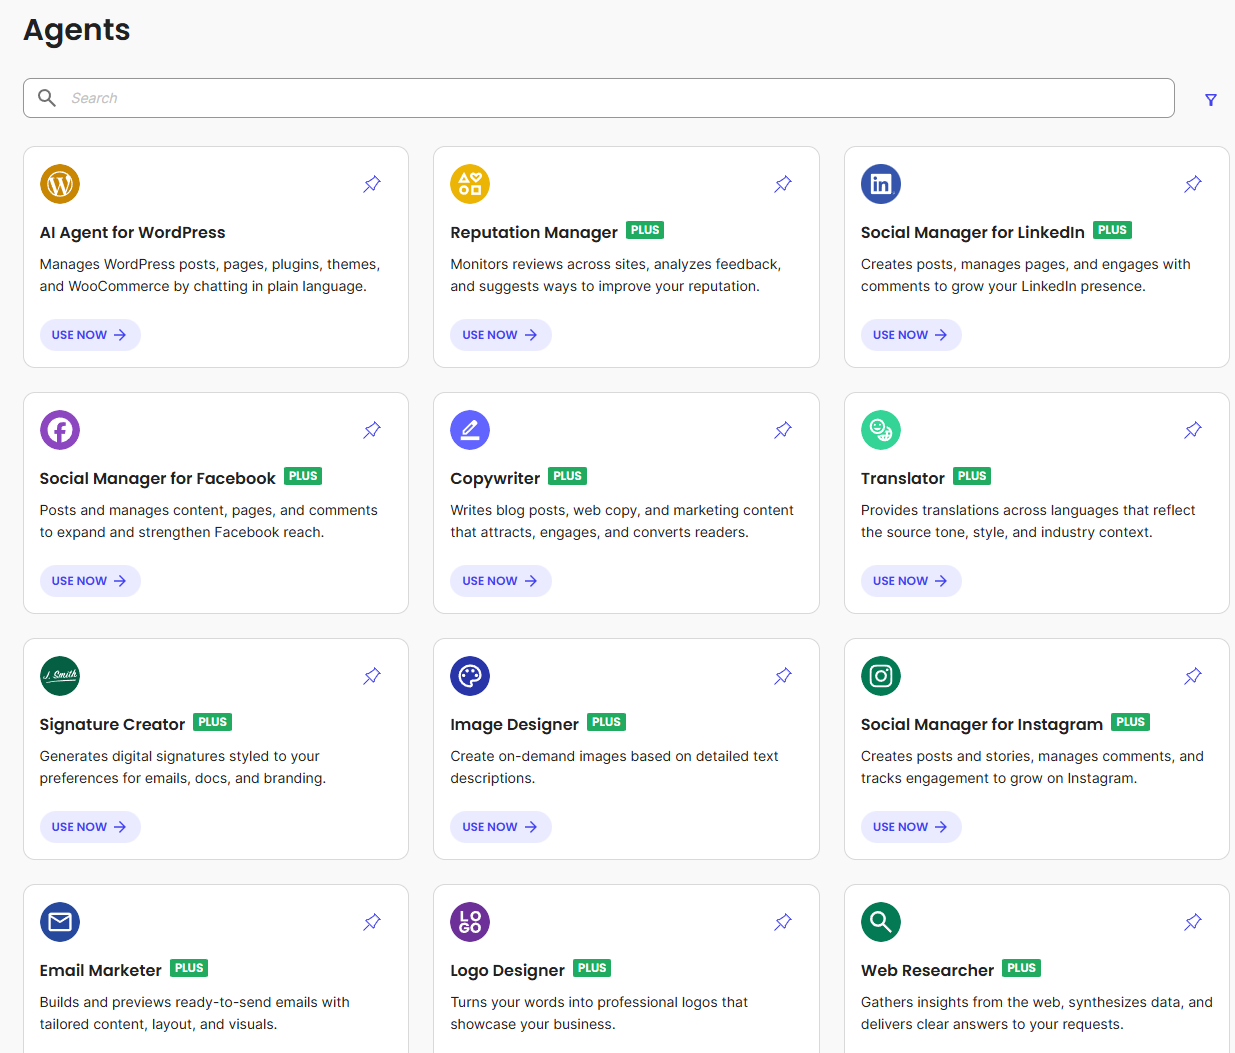Click the Facebook agent logo icon

60,430
